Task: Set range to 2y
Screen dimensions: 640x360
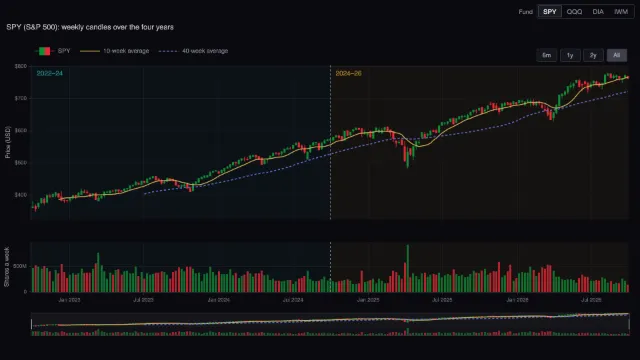Action: [593, 55]
